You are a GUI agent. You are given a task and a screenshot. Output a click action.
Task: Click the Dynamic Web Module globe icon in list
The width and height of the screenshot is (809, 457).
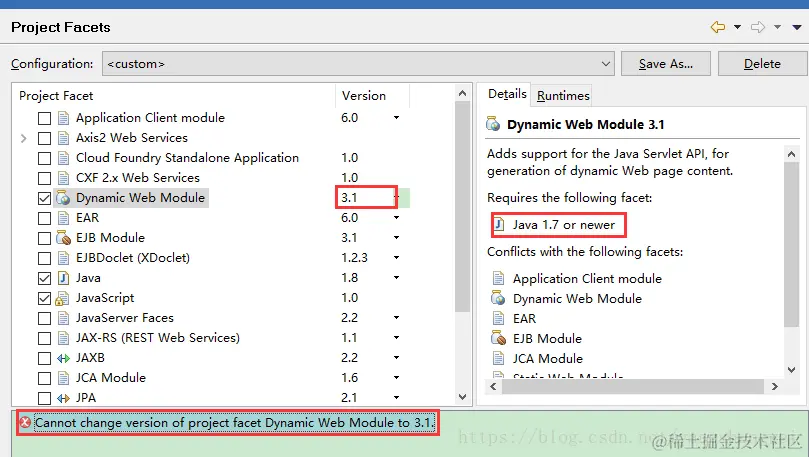tap(63, 198)
